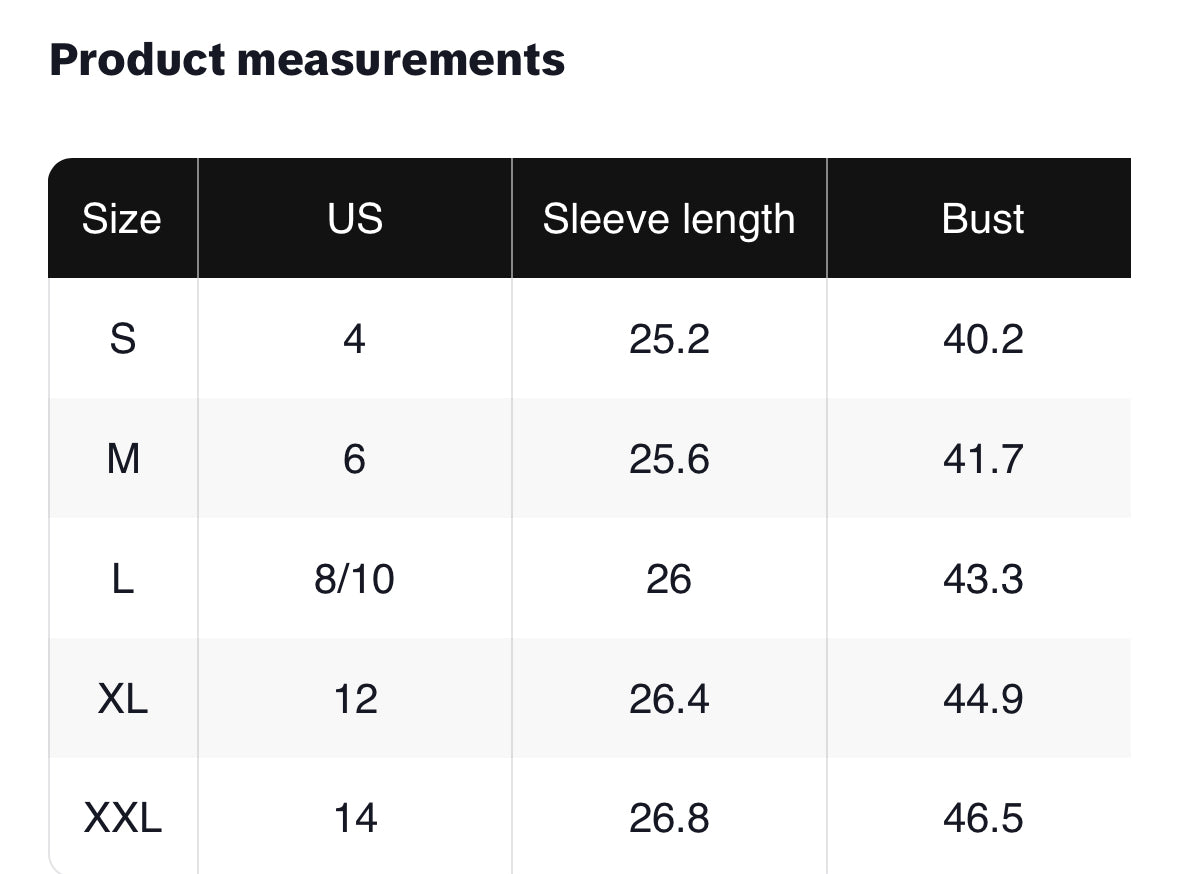Image resolution: width=1179 pixels, height=874 pixels.
Task: Select the Size column header
Action: point(122,219)
